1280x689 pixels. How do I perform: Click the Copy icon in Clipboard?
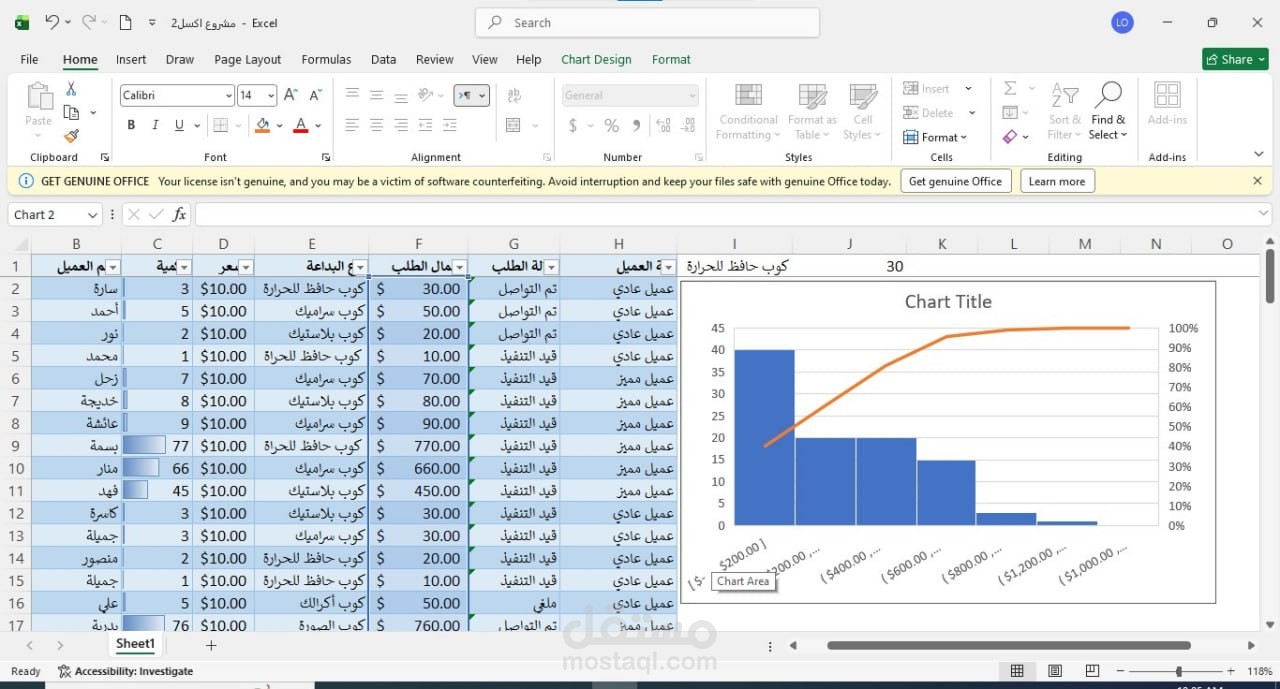71,113
